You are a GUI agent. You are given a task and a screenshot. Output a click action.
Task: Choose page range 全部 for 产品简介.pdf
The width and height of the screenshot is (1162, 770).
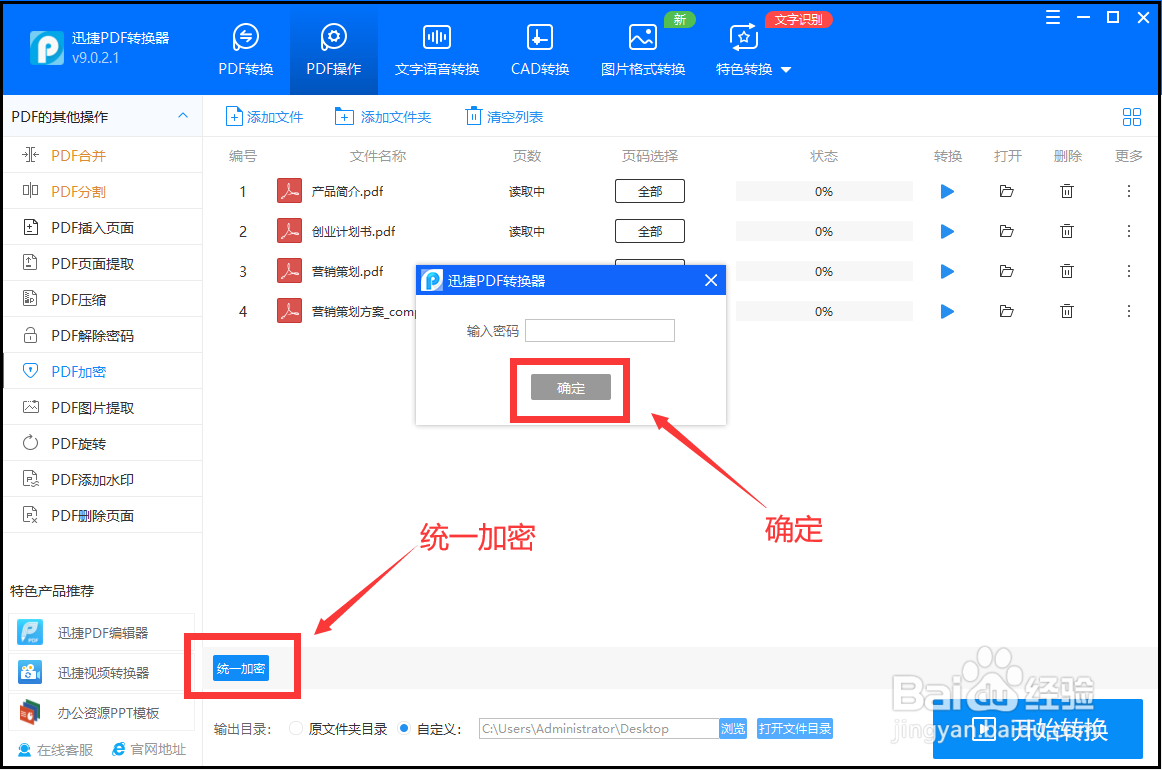point(650,191)
